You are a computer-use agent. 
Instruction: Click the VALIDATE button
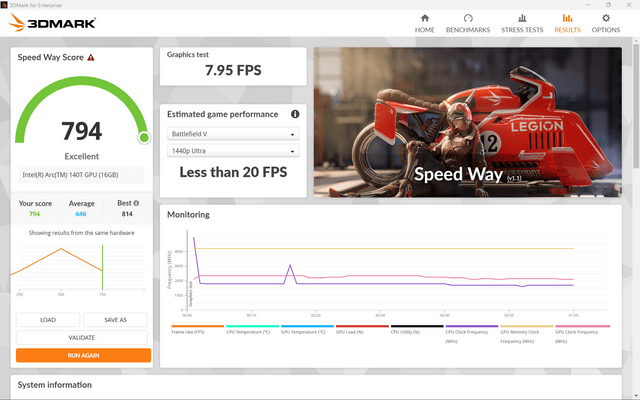coord(82,338)
